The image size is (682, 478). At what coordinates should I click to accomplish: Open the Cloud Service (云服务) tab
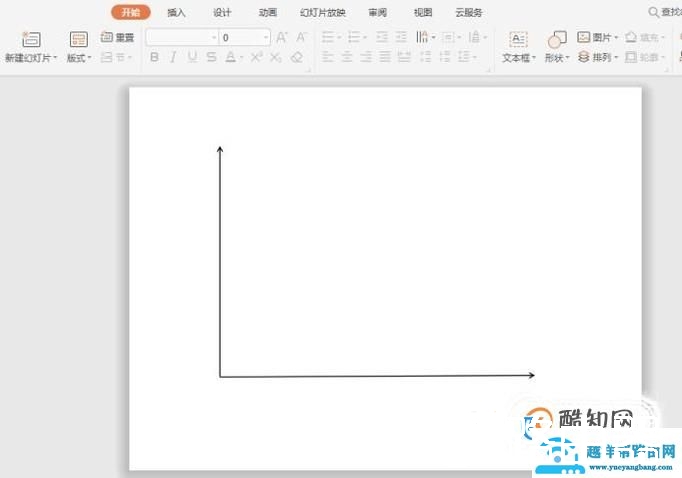coord(469,13)
